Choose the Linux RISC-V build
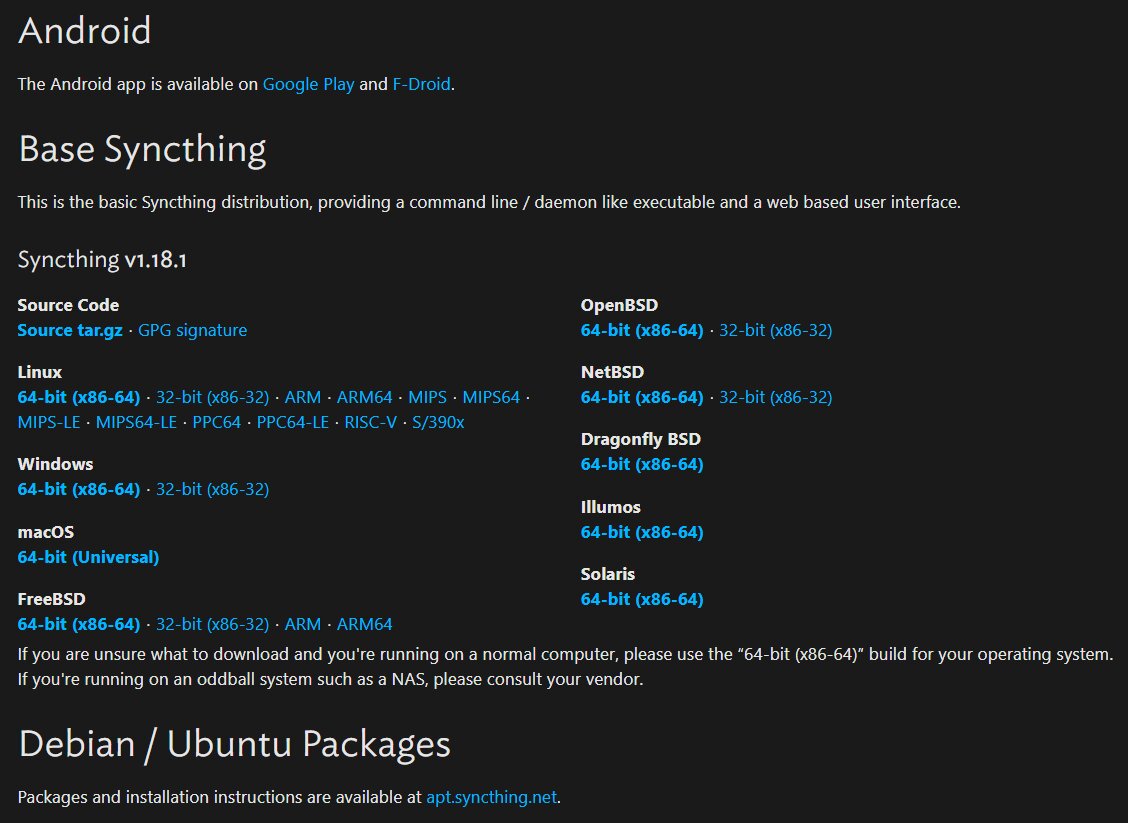This screenshot has width=1128, height=823. pyautogui.click(x=370, y=422)
